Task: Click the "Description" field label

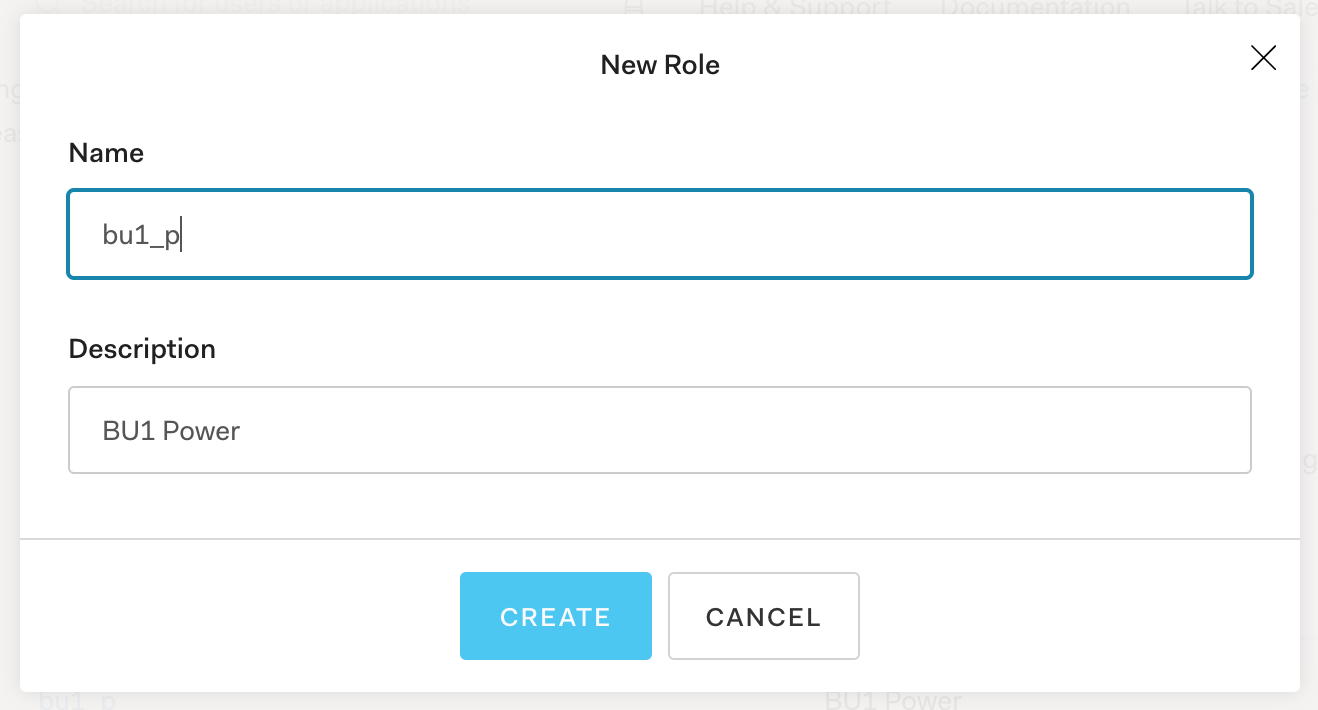Action: pos(142,349)
